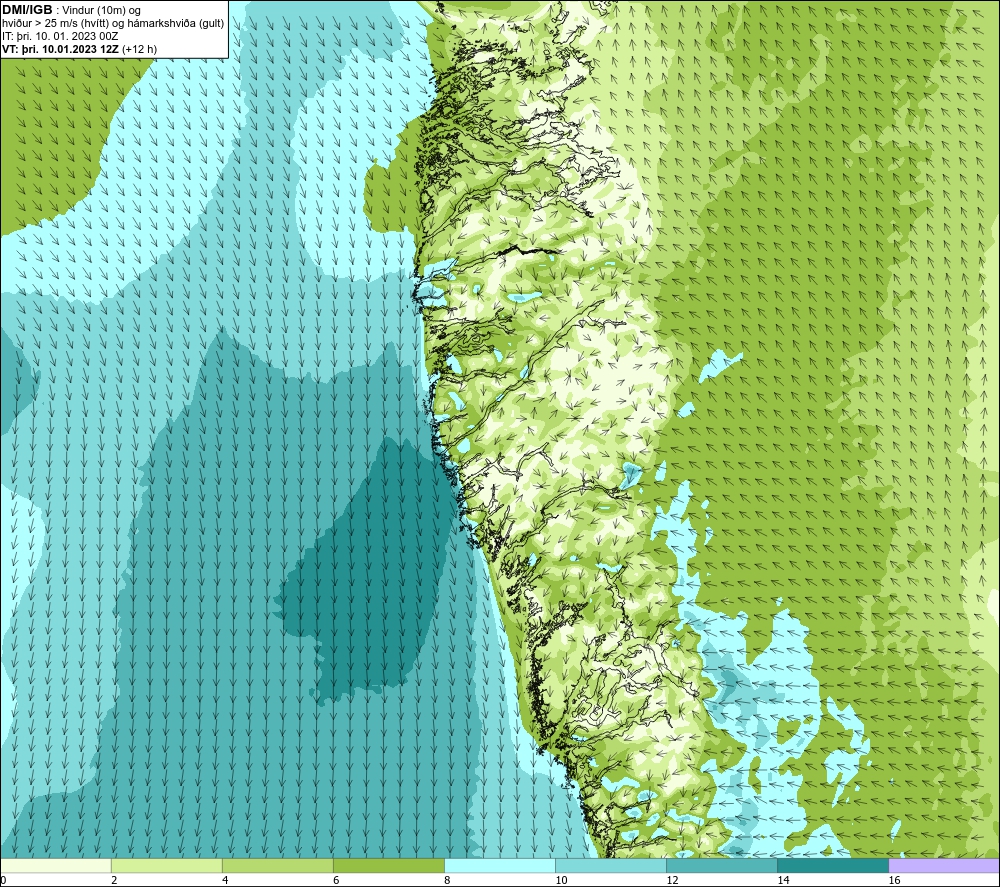Click the 'hviður > 25 m/s' description line
Image resolution: width=1000 pixels, height=887 pixels.
click(x=113, y=24)
